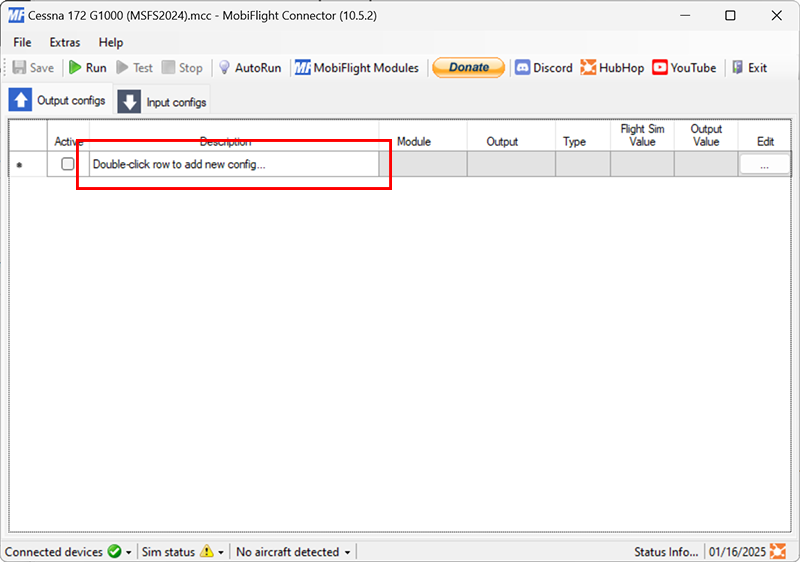
Task: Click the Save toolbar button
Action: click(x=33, y=68)
